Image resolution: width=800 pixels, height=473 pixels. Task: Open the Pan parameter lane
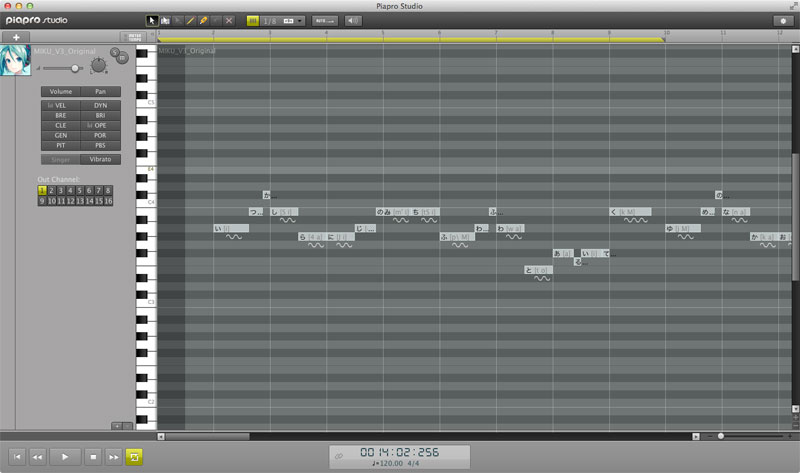coord(101,91)
